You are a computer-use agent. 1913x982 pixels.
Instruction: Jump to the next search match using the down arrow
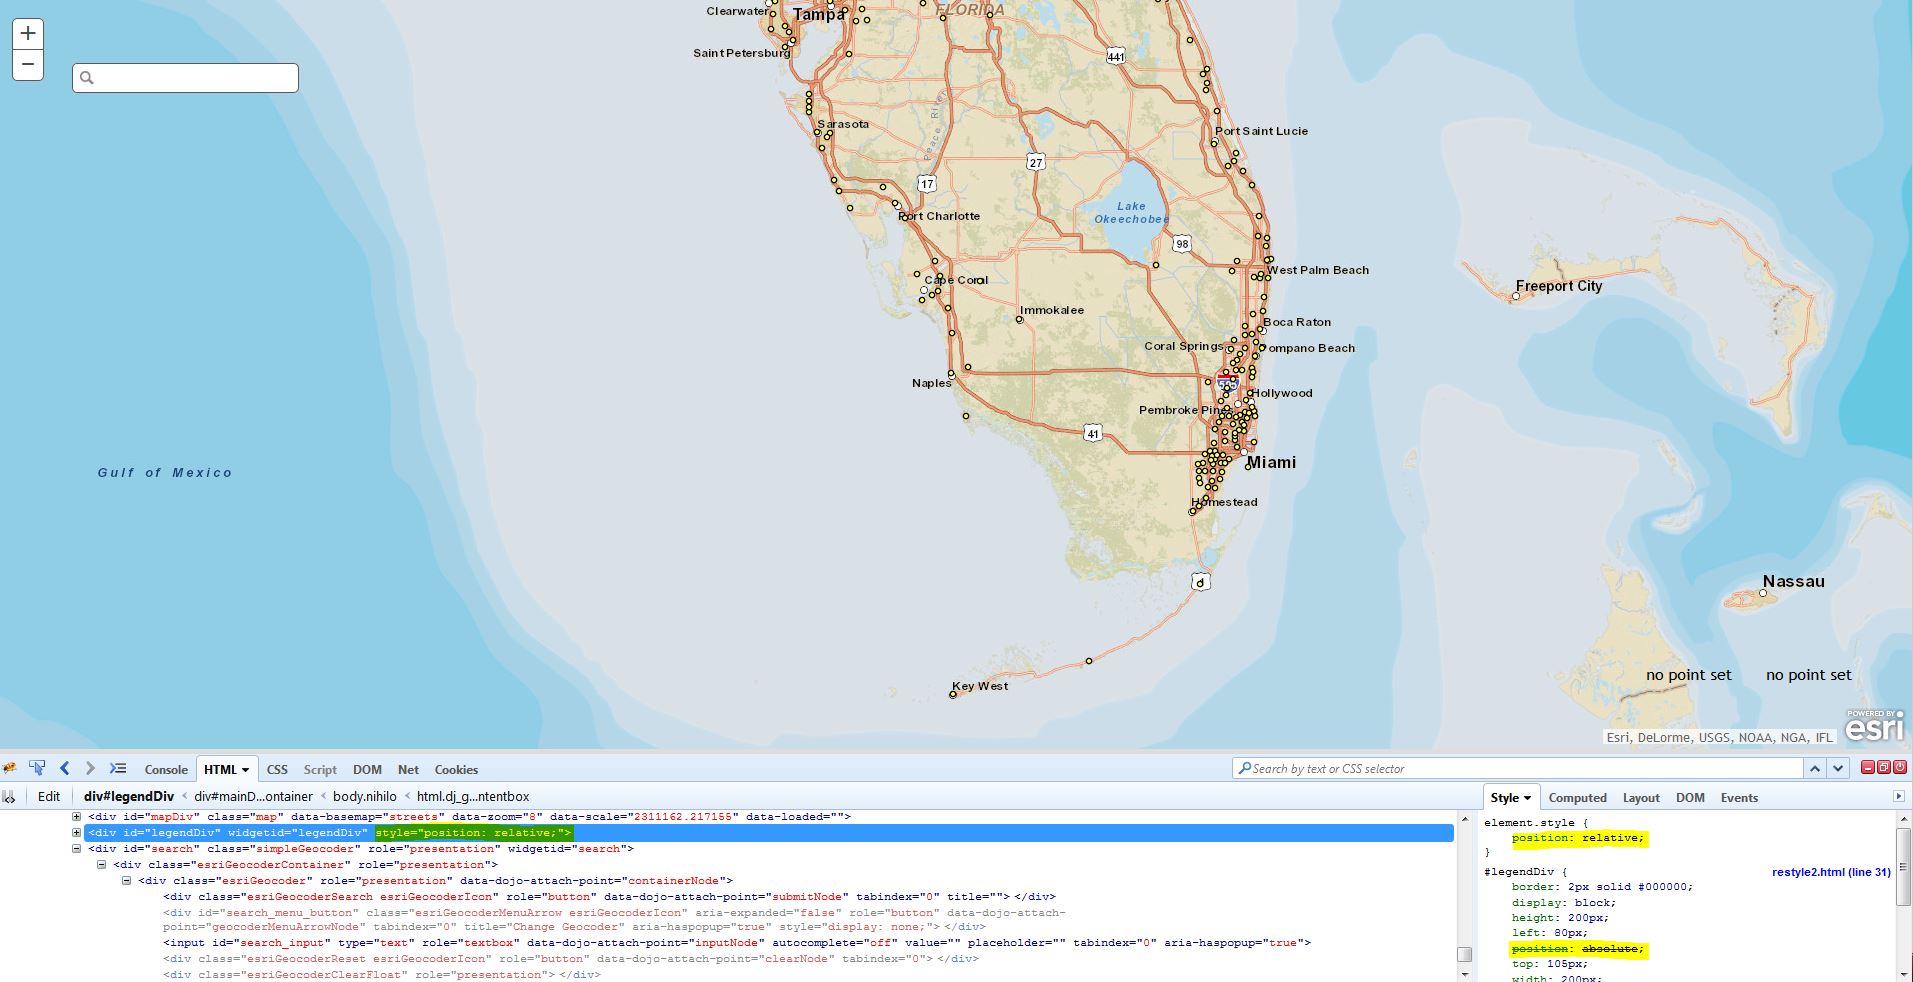[1838, 769]
